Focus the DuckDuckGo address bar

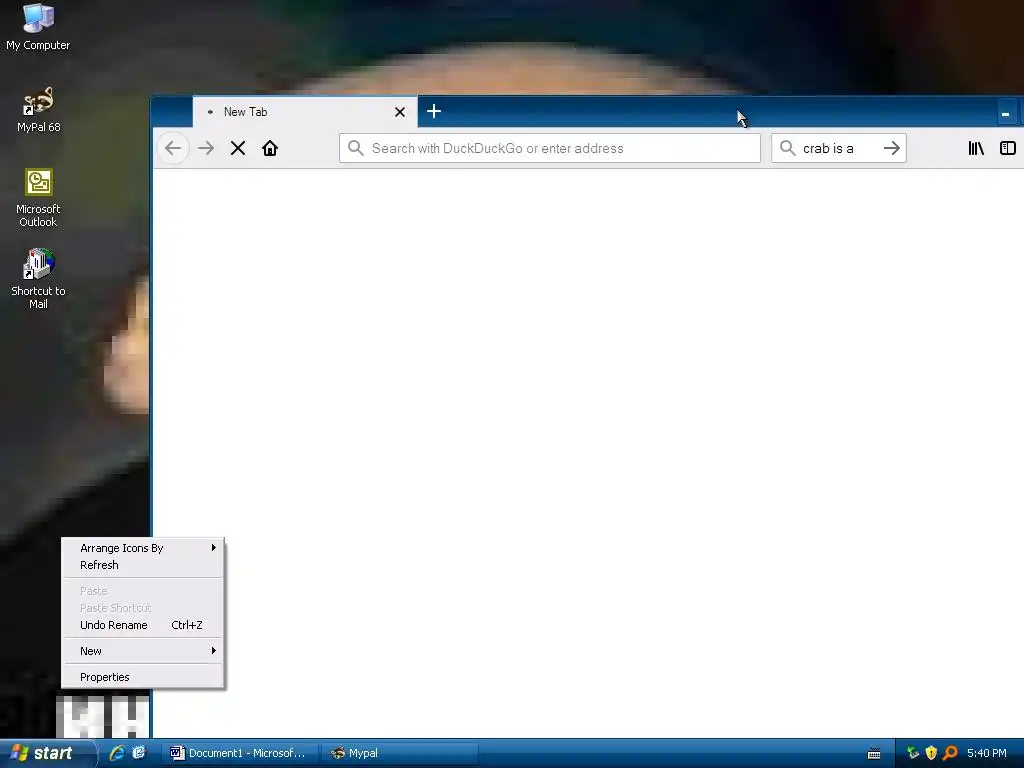[549, 148]
